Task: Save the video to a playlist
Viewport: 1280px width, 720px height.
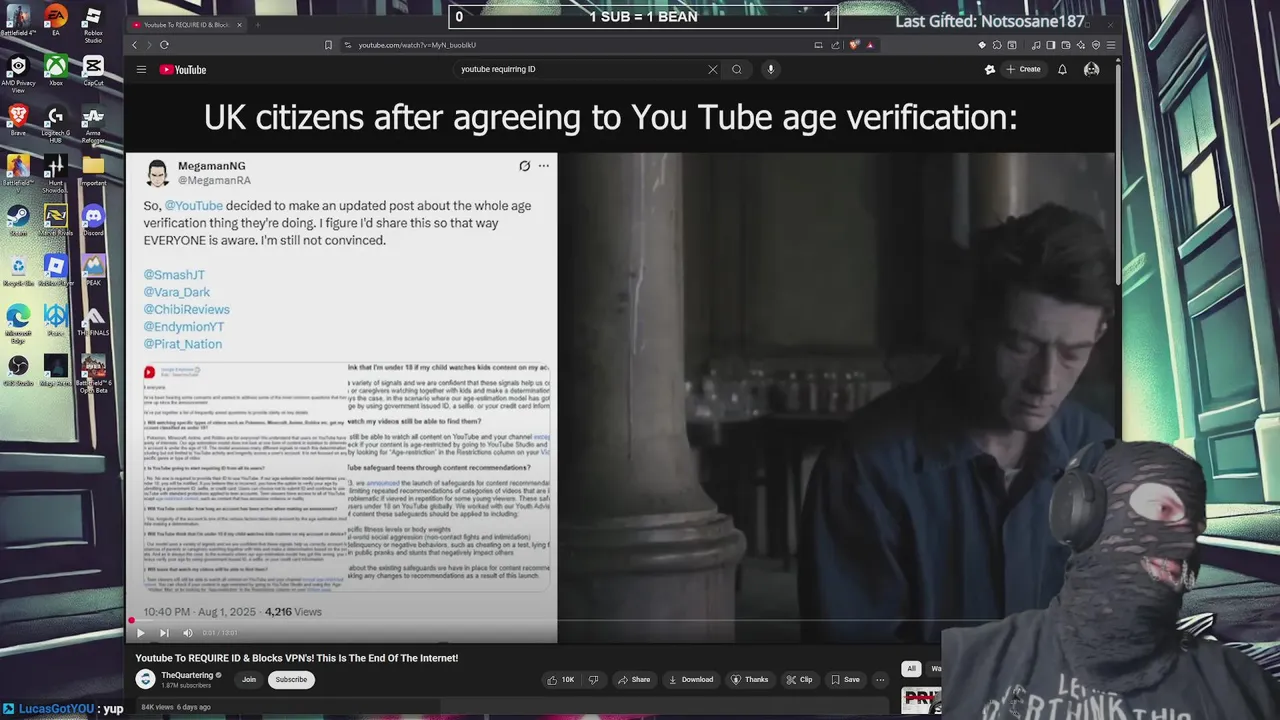Action: tap(846, 680)
